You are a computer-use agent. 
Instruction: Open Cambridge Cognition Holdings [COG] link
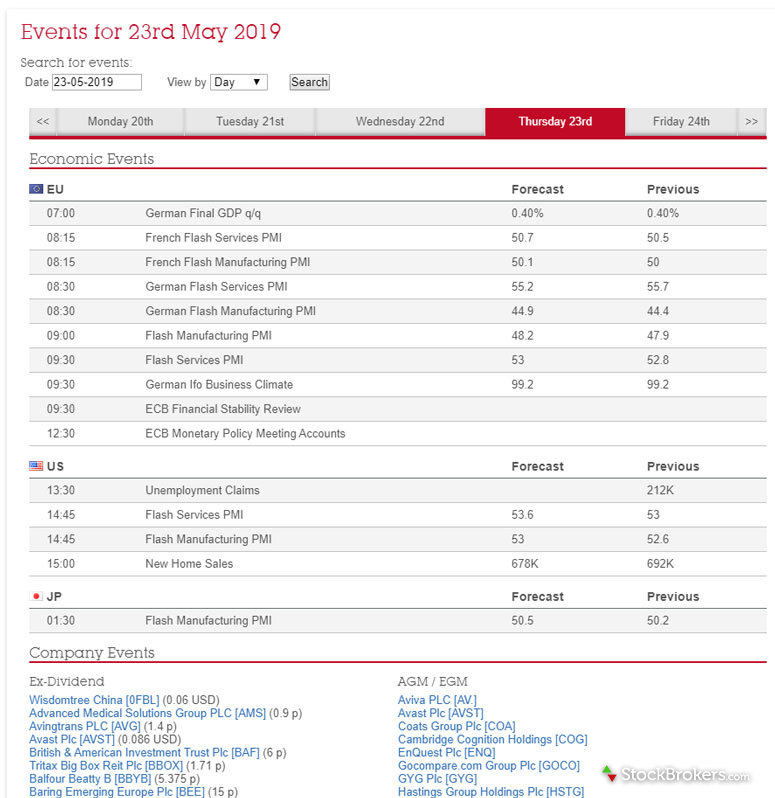493,739
